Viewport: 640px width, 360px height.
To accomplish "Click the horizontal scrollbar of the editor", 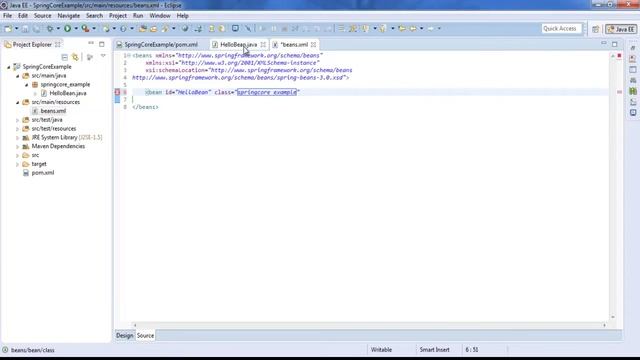I will point(369,325).
